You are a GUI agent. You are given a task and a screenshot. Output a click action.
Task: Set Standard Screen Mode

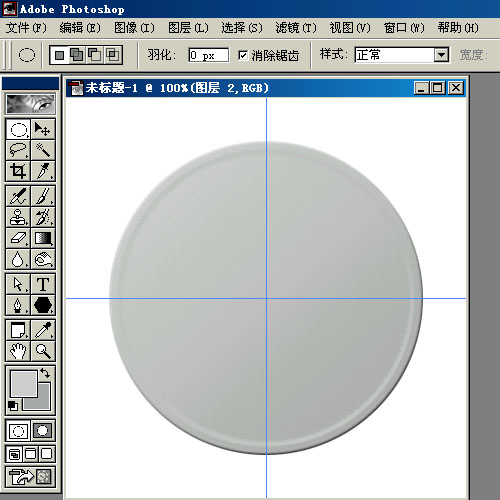[14, 454]
